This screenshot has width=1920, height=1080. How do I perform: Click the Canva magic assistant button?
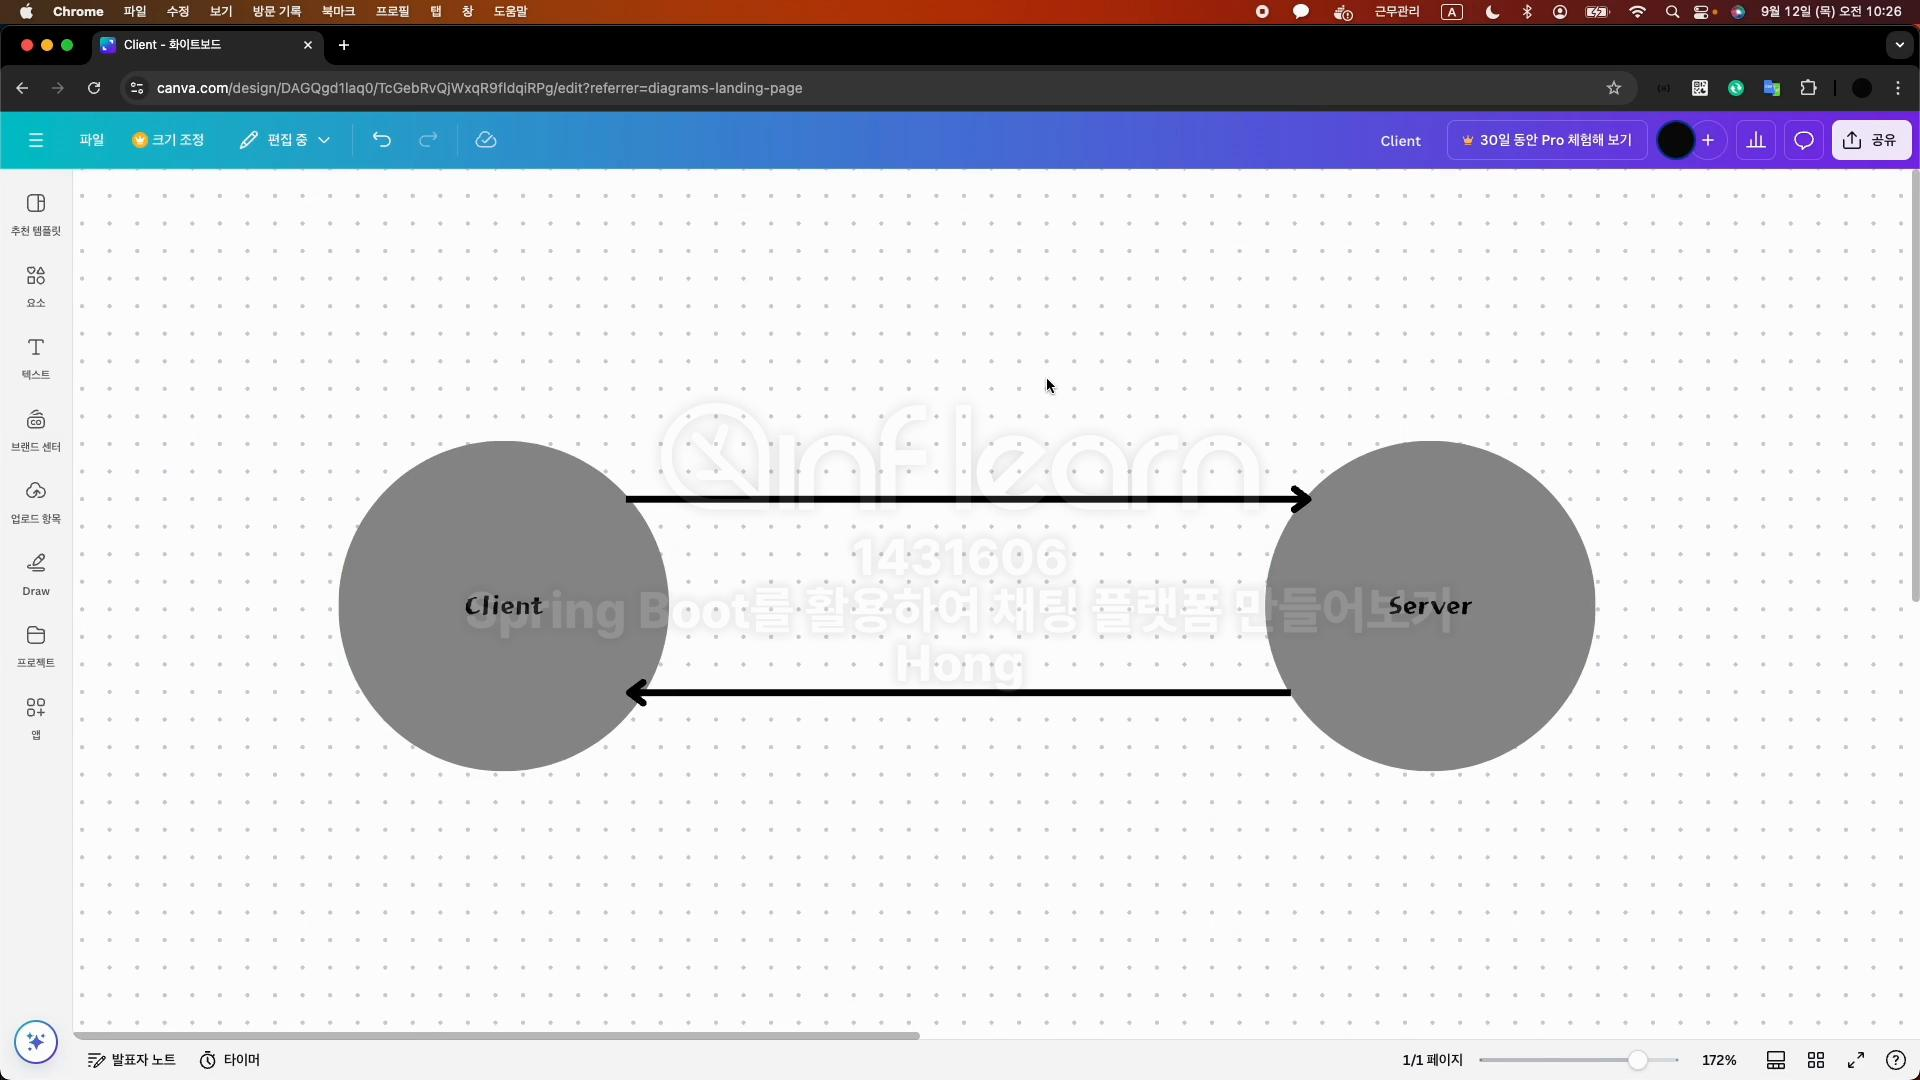(x=36, y=1042)
